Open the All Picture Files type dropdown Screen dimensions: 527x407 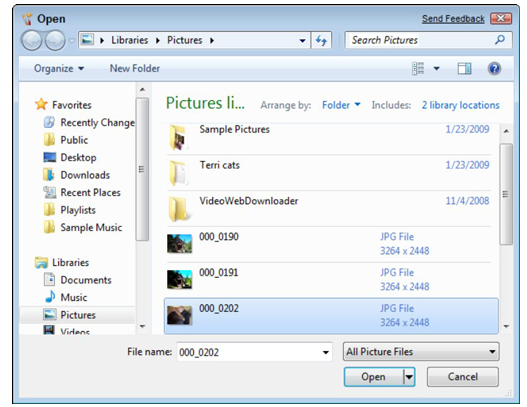pos(421,352)
